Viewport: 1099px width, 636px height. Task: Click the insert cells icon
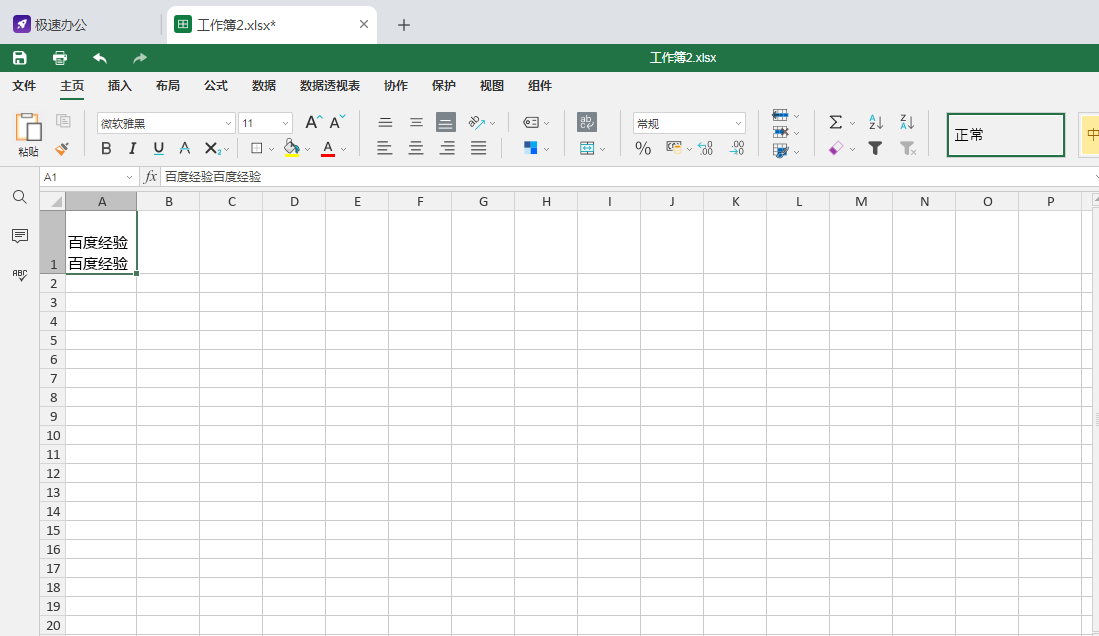coord(780,116)
